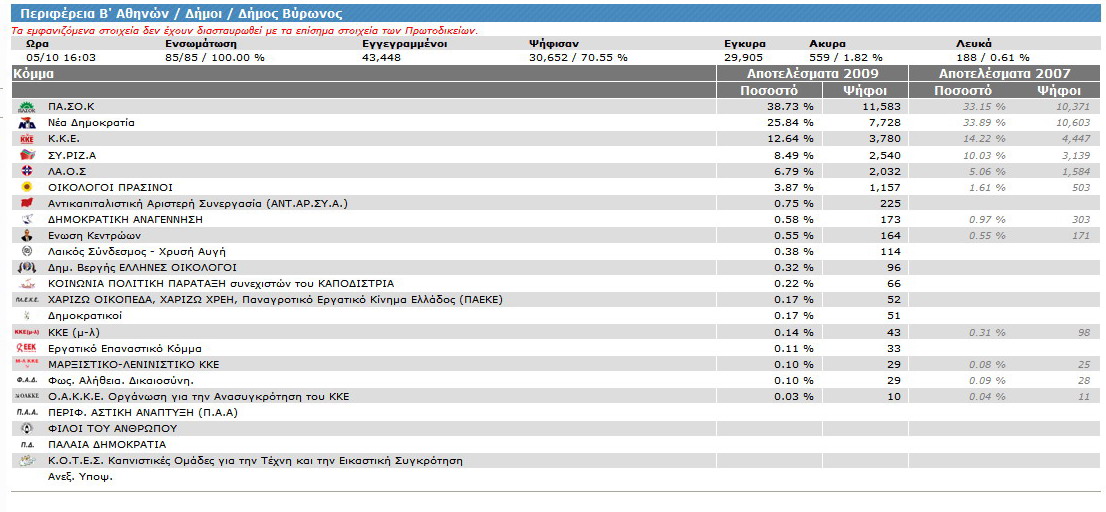Click the ΛΑ.Ο.Σ party emblem
The image size is (1106, 512).
[x=27, y=171]
